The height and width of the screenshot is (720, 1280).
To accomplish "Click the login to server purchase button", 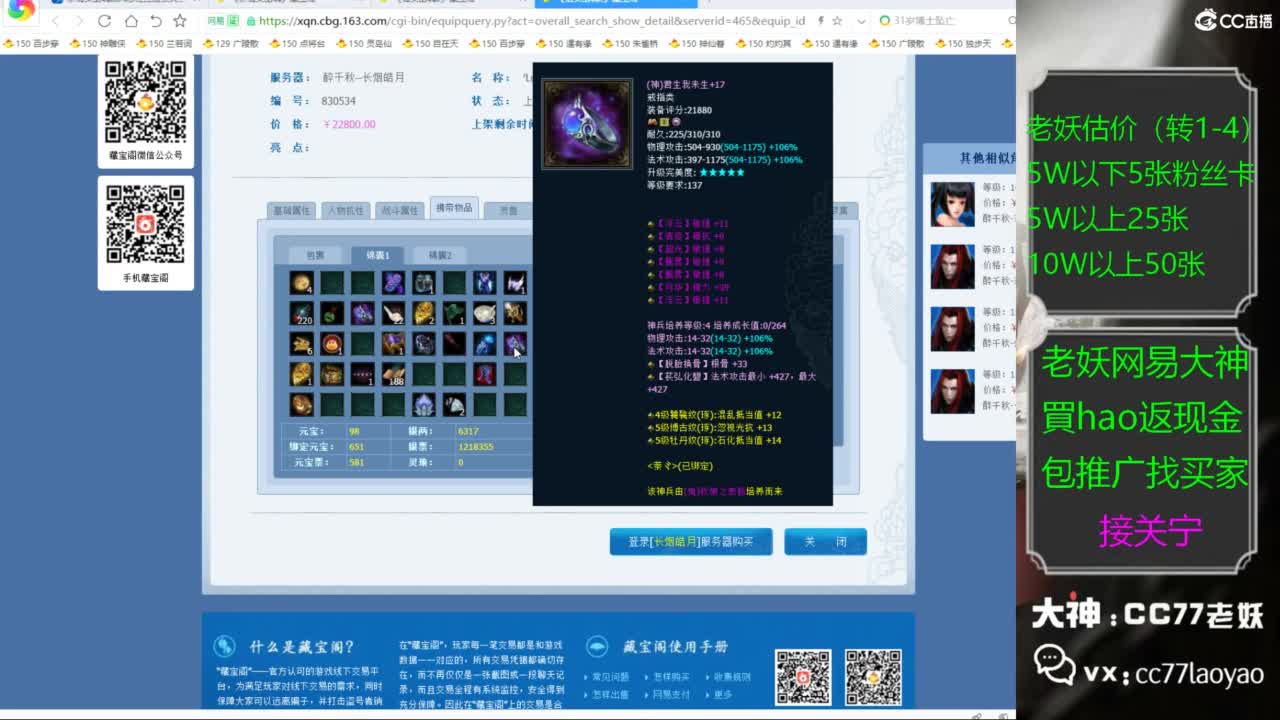I will [x=690, y=542].
